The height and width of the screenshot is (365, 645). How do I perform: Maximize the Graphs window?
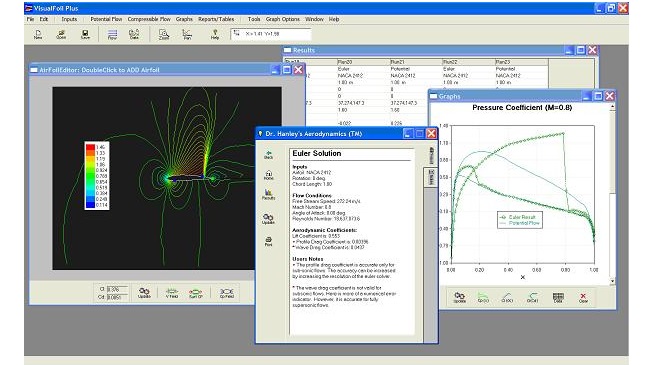click(x=598, y=96)
